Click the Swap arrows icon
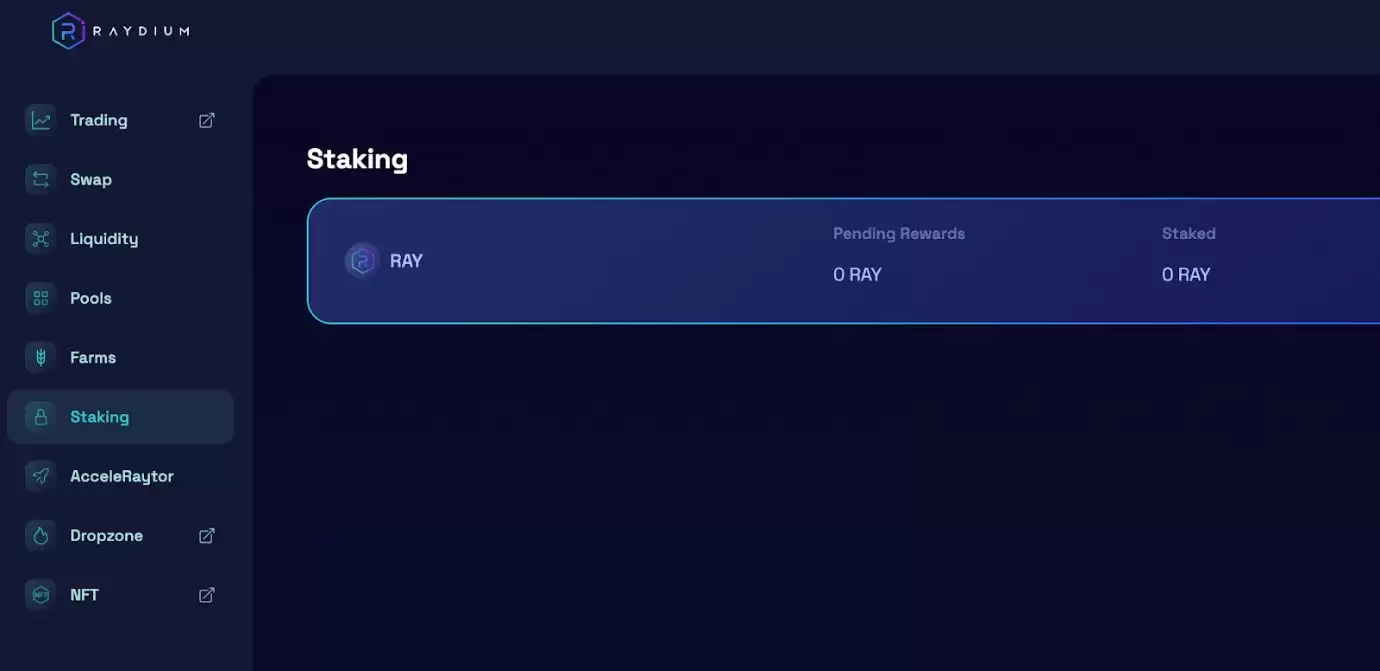Screen dimensions: 1380x671 pyautogui.click(x=41, y=180)
